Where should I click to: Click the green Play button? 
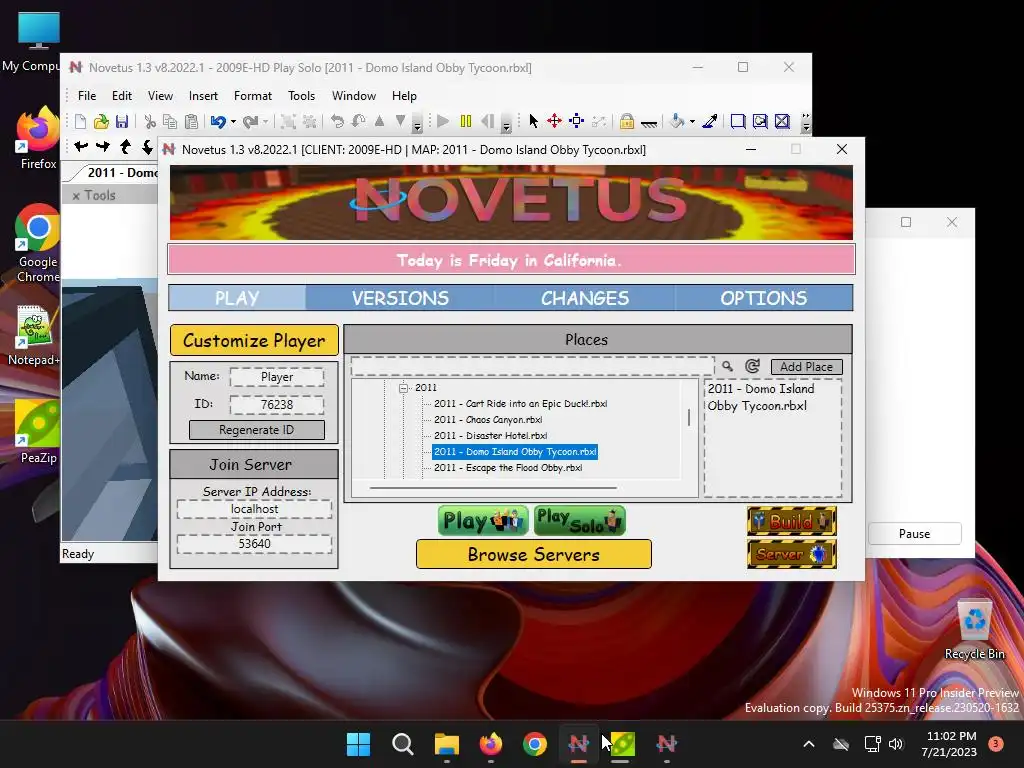tap(483, 520)
